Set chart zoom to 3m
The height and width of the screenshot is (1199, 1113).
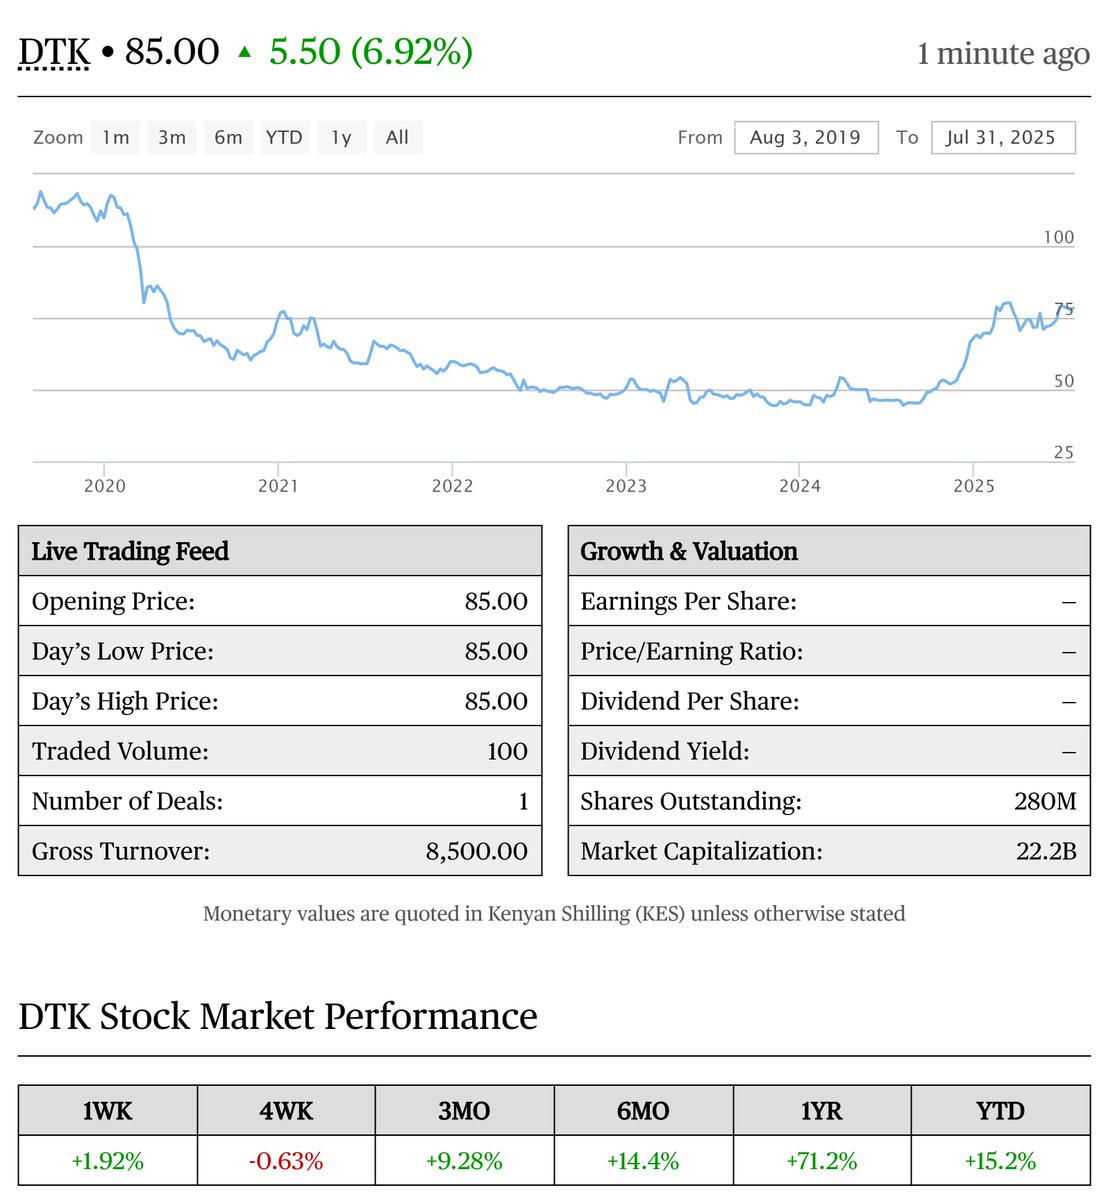pyautogui.click(x=172, y=138)
